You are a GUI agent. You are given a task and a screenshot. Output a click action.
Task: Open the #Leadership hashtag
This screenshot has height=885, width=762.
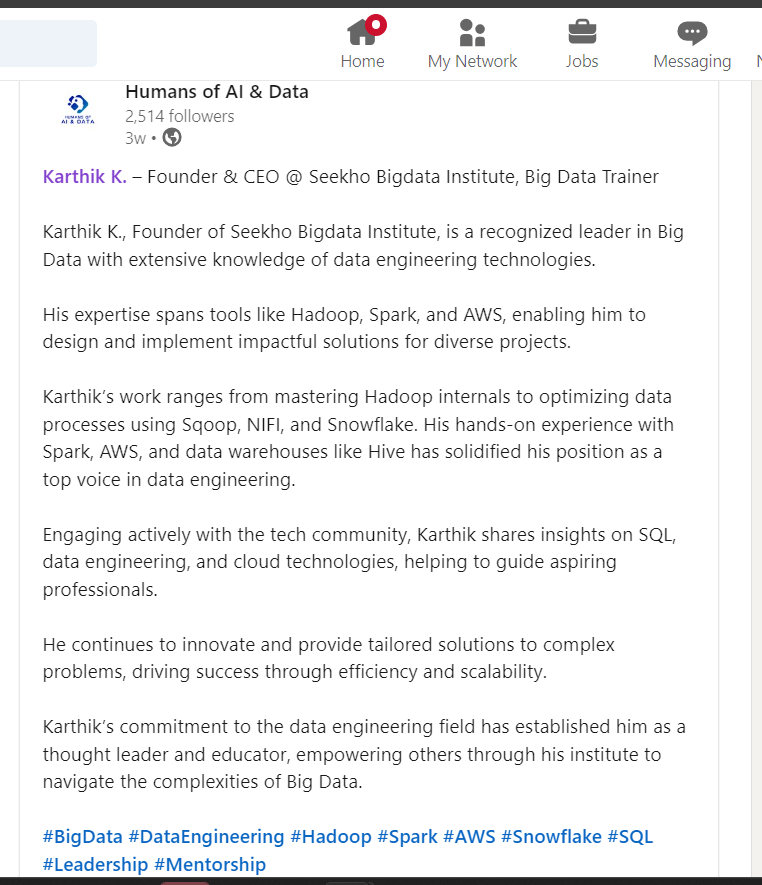95,864
